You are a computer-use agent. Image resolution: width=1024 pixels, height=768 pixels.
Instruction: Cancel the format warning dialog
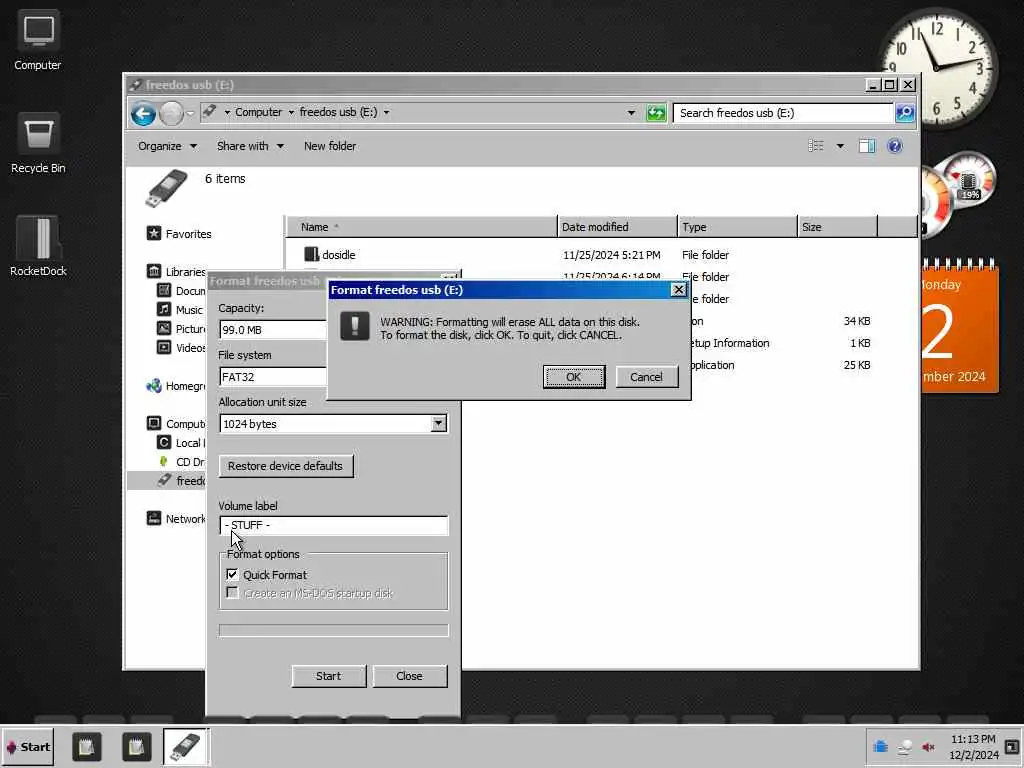[x=646, y=377]
